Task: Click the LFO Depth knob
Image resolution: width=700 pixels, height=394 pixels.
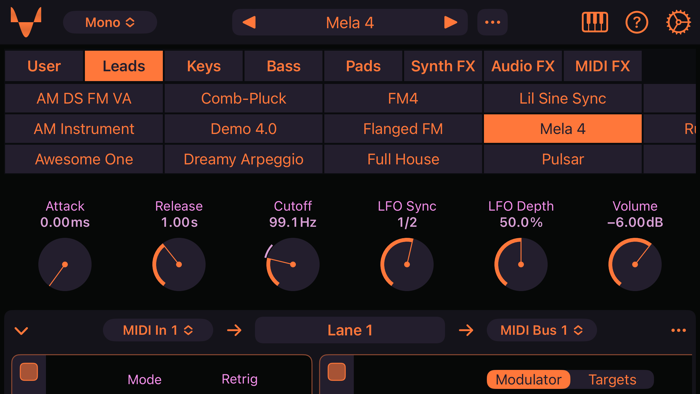Action: pyautogui.click(x=521, y=264)
